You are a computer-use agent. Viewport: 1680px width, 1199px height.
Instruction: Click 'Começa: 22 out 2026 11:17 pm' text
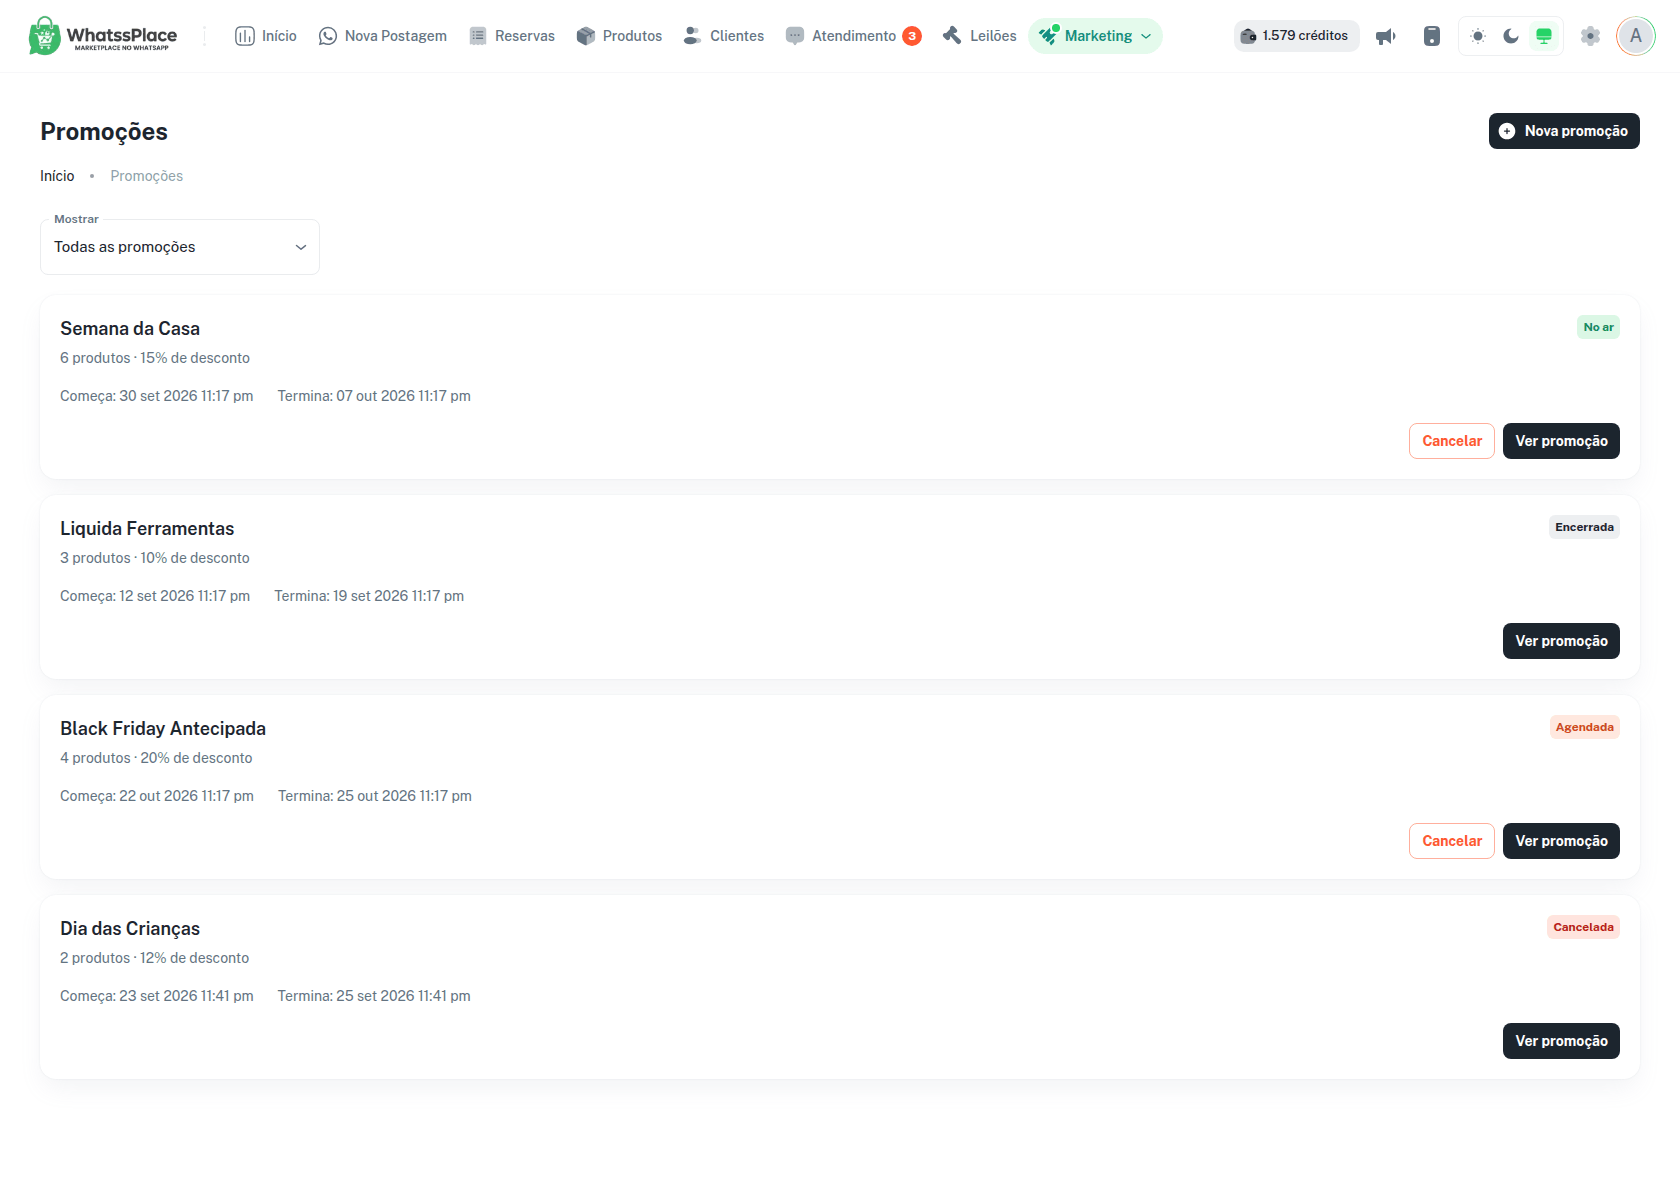[157, 796]
